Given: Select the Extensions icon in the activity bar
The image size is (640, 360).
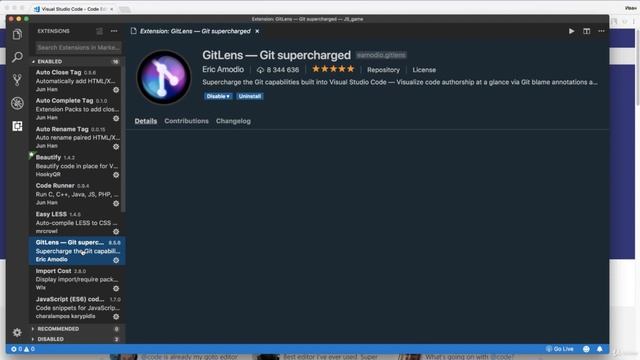Looking at the screenshot, I should [17, 126].
